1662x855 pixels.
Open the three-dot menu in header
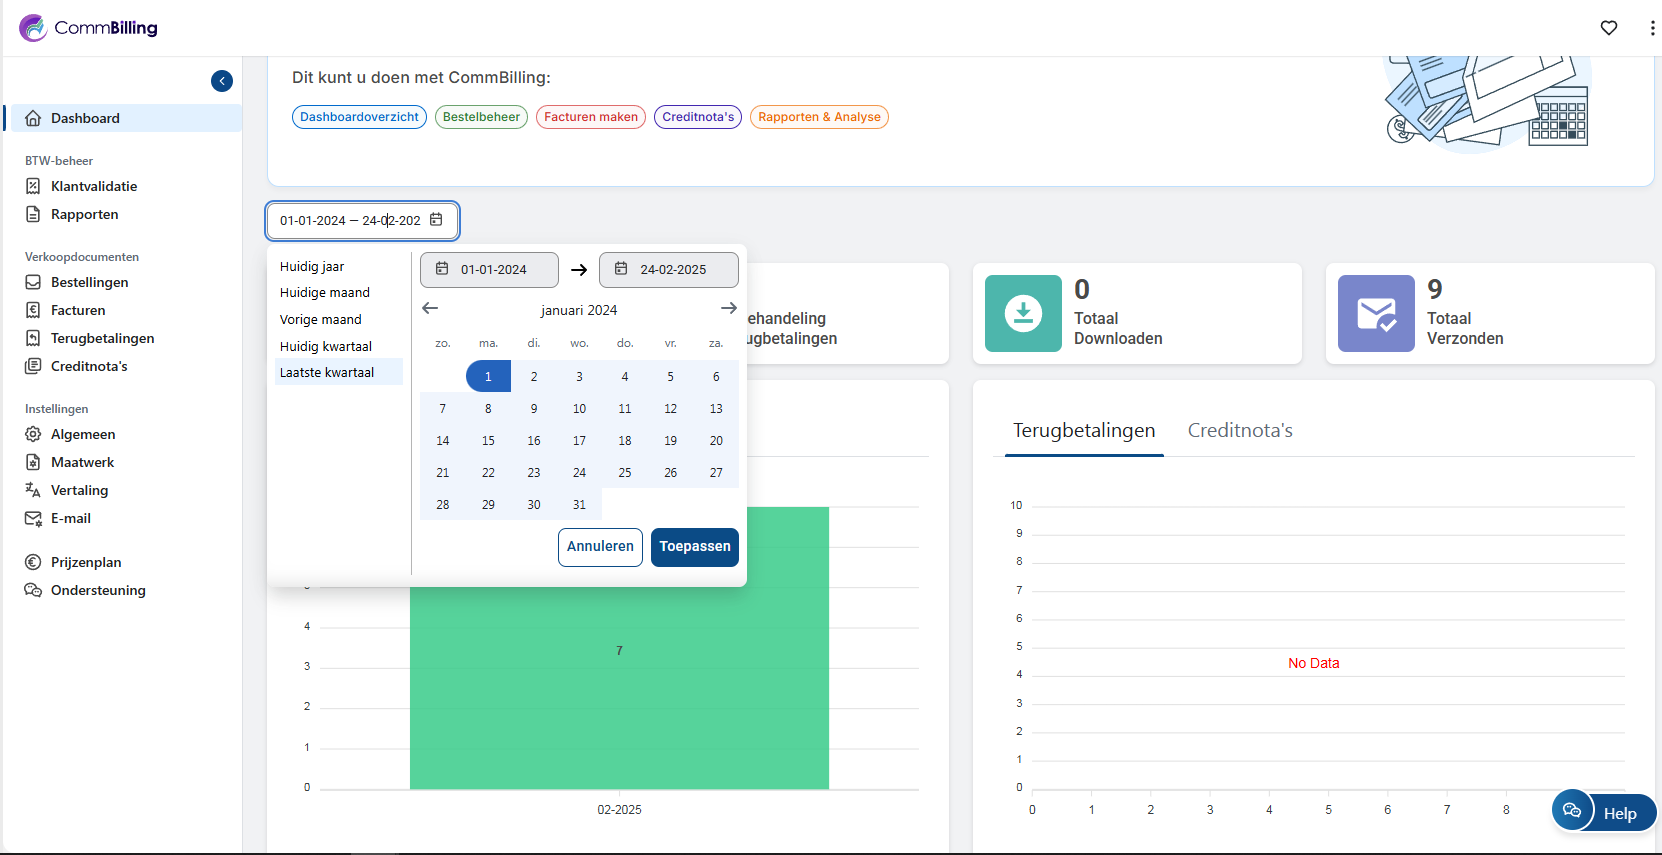coord(1651,28)
